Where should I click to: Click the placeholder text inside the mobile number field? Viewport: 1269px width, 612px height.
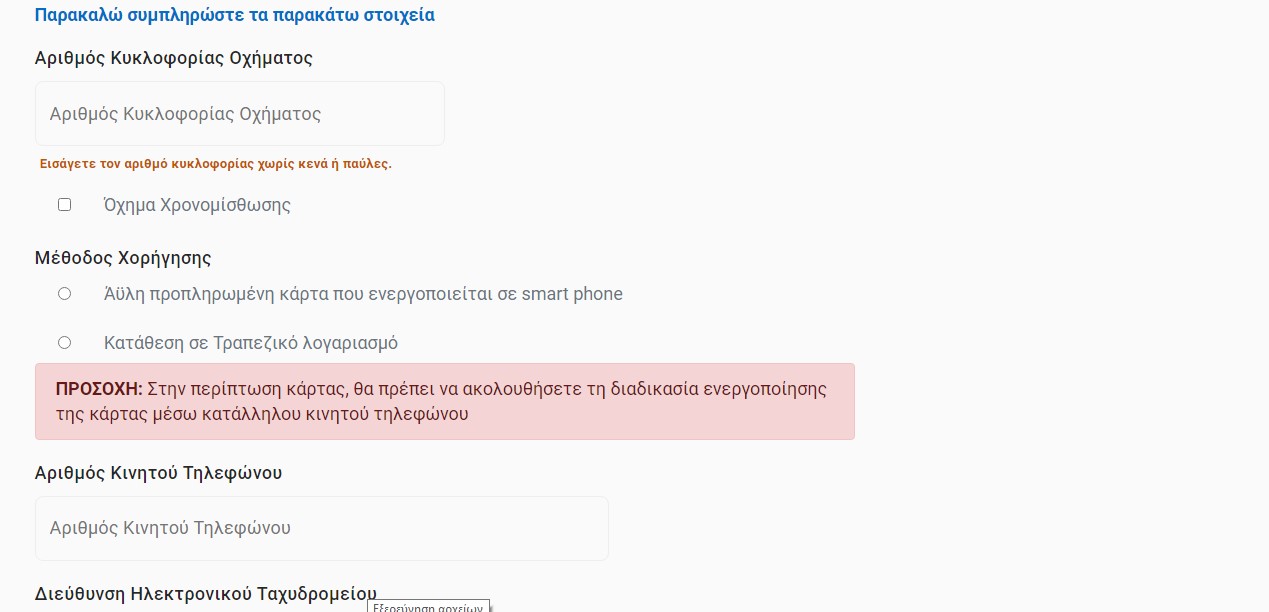(170, 528)
